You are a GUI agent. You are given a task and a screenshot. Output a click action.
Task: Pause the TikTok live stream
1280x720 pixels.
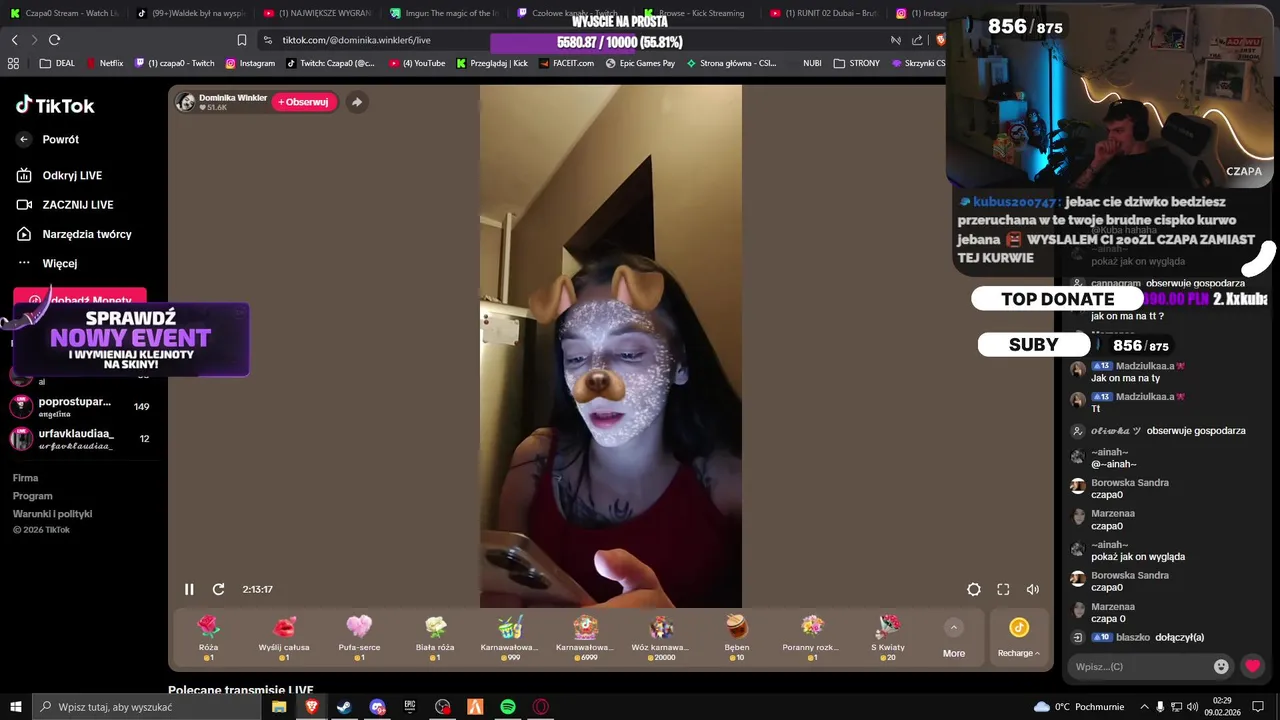pos(189,589)
